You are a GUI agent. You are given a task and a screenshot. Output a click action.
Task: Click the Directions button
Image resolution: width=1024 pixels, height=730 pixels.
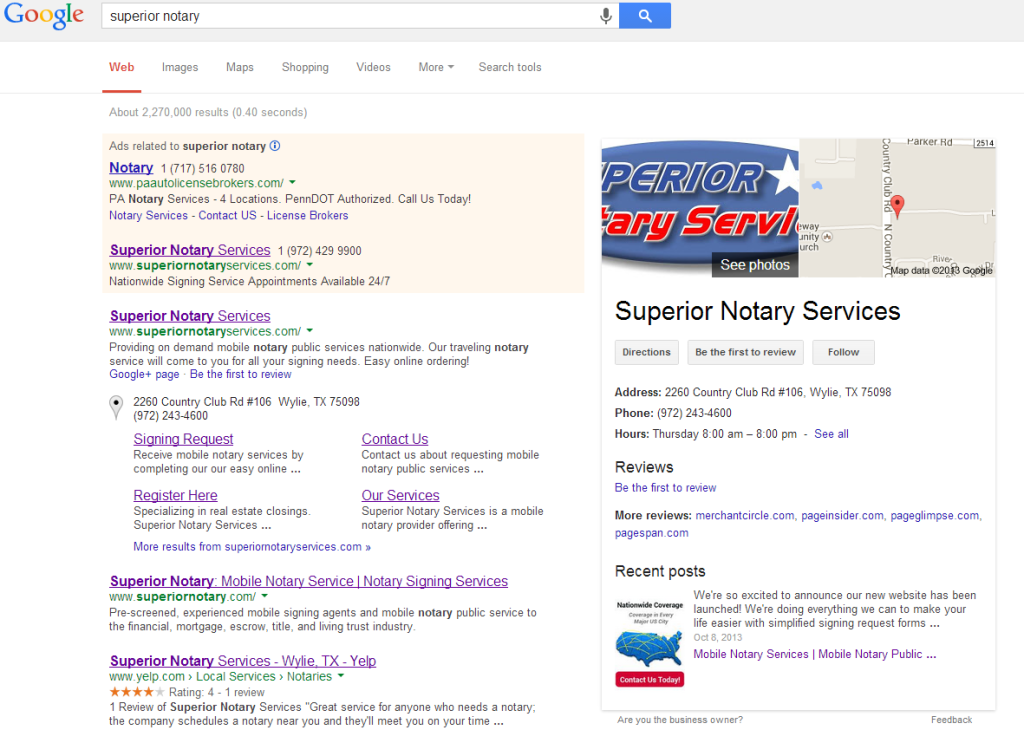tap(647, 352)
